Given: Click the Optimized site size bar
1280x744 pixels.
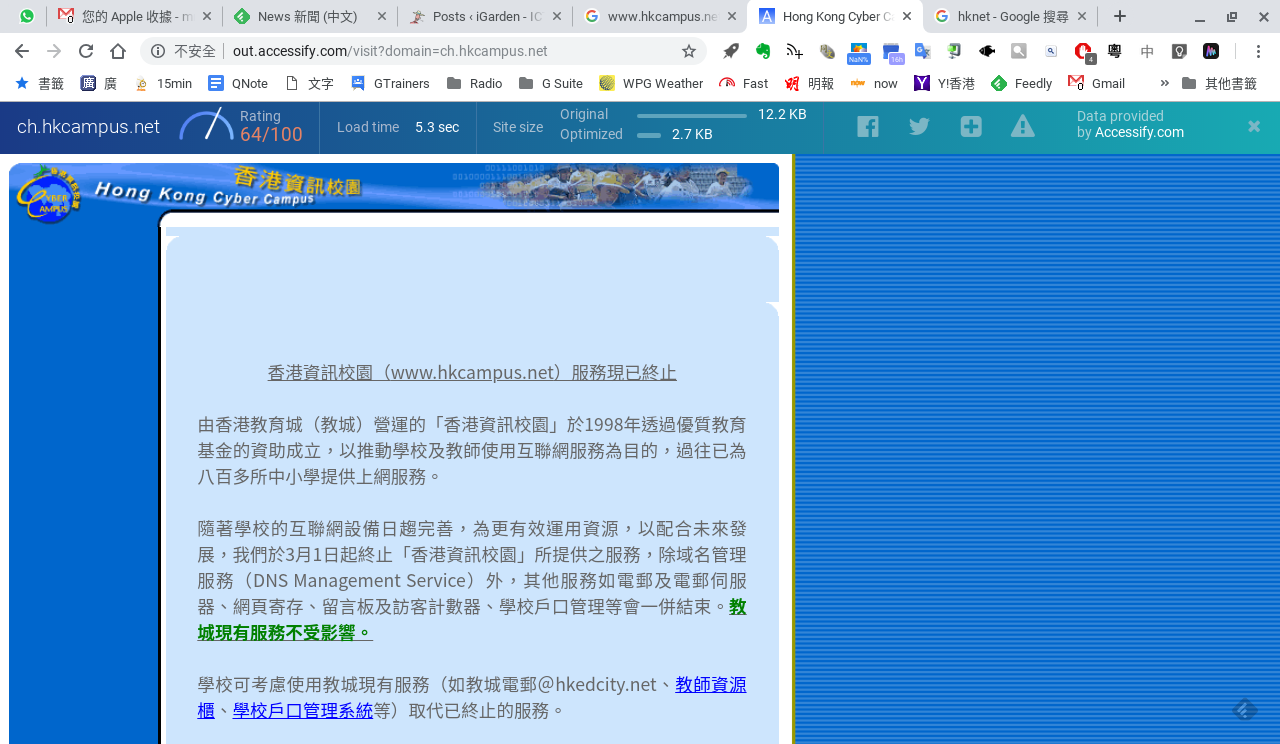Looking at the screenshot, I should pos(649,135).
